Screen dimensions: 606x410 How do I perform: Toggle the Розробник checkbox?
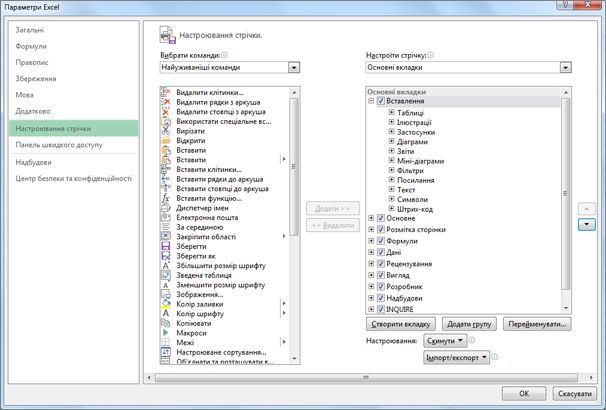point(381,287)
